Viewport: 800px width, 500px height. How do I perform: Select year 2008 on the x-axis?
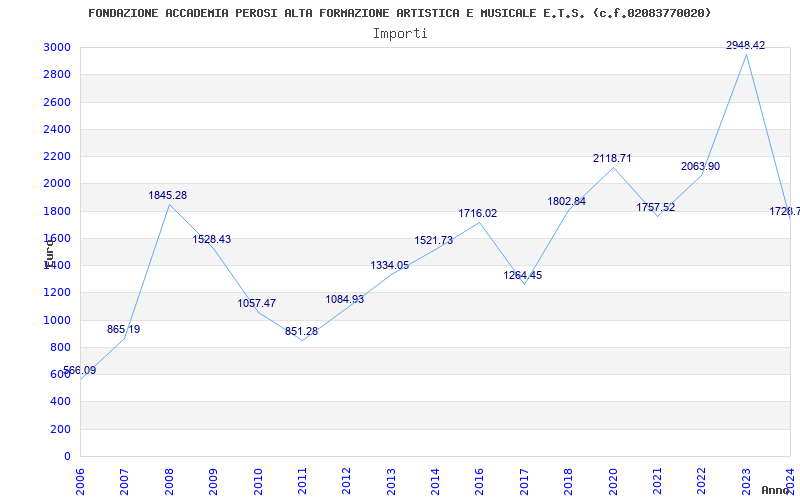pos(169,481)
